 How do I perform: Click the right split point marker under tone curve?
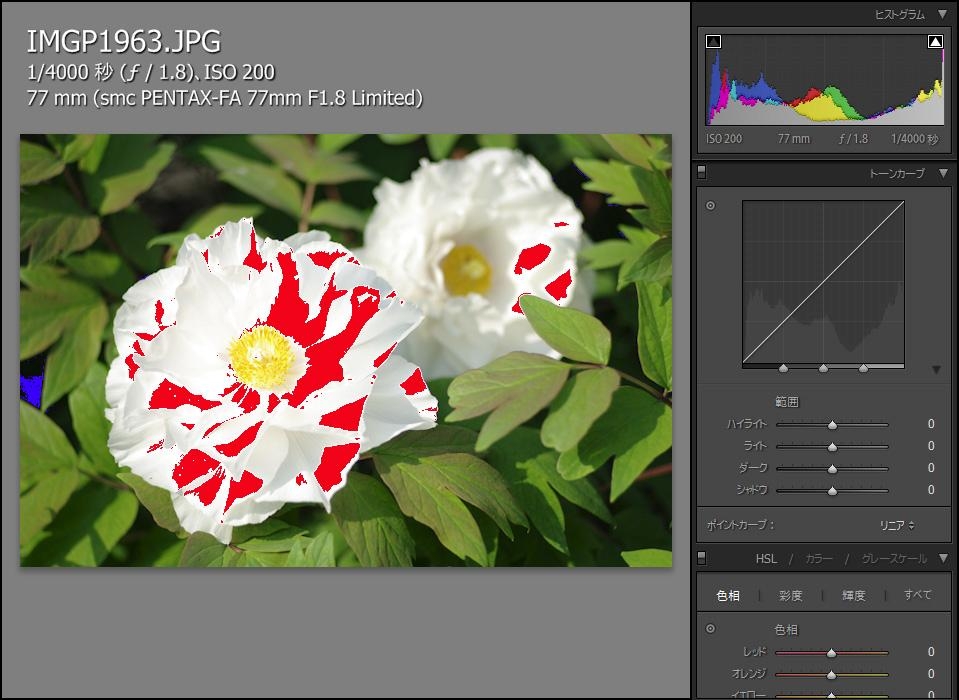coord(863,368)
